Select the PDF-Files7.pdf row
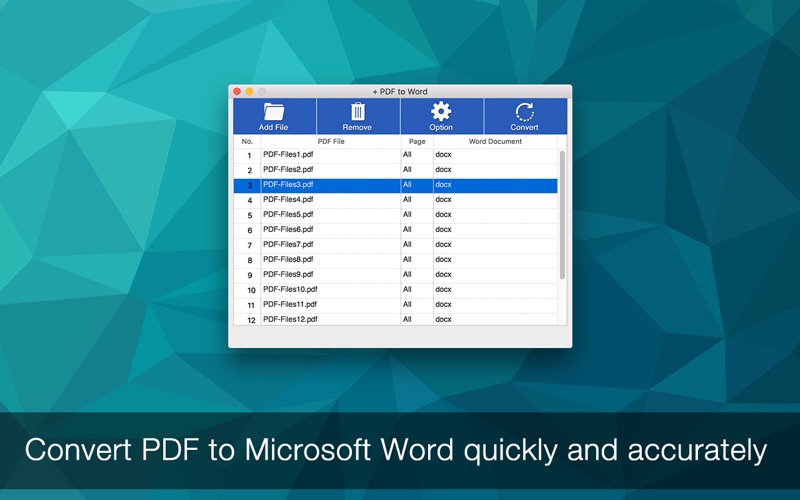 pyautogui.click(x=395, y=245)
